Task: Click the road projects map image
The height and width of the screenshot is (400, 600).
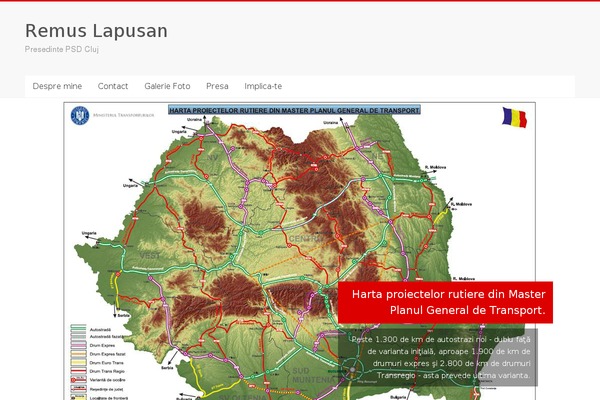Action: tap(300, 251)
